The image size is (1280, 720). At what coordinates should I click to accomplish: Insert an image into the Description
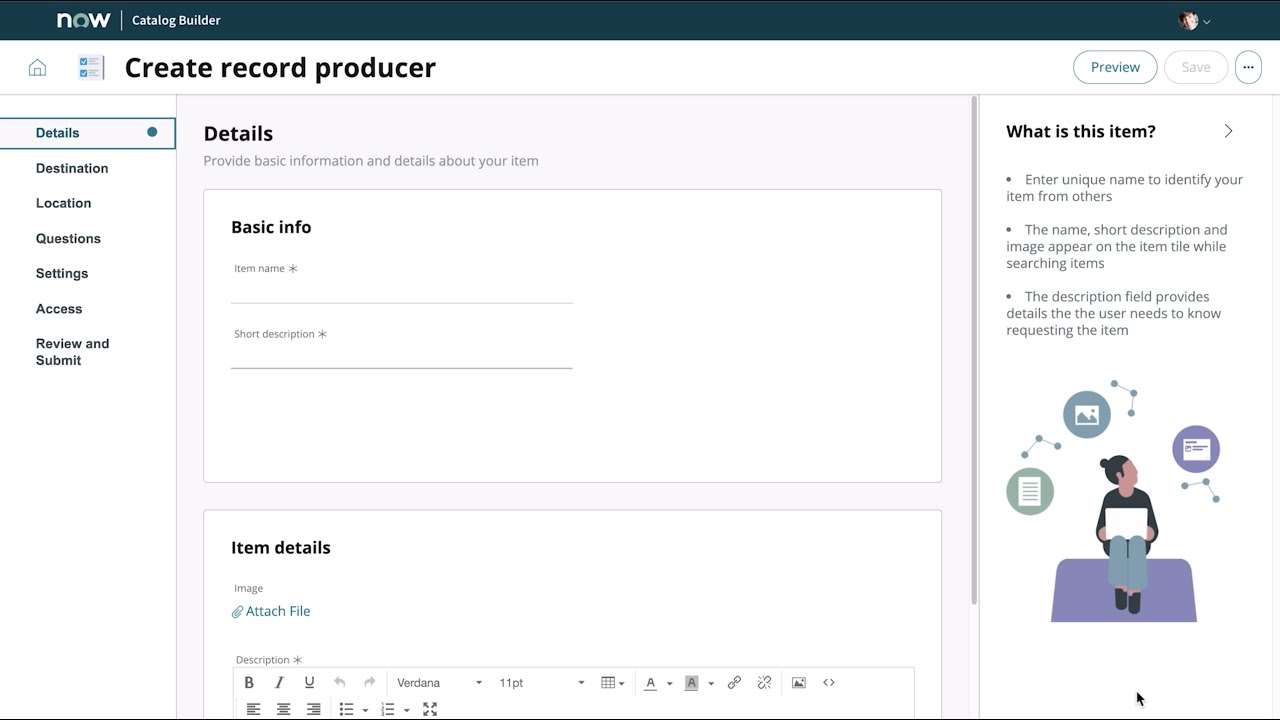(797, 683)
